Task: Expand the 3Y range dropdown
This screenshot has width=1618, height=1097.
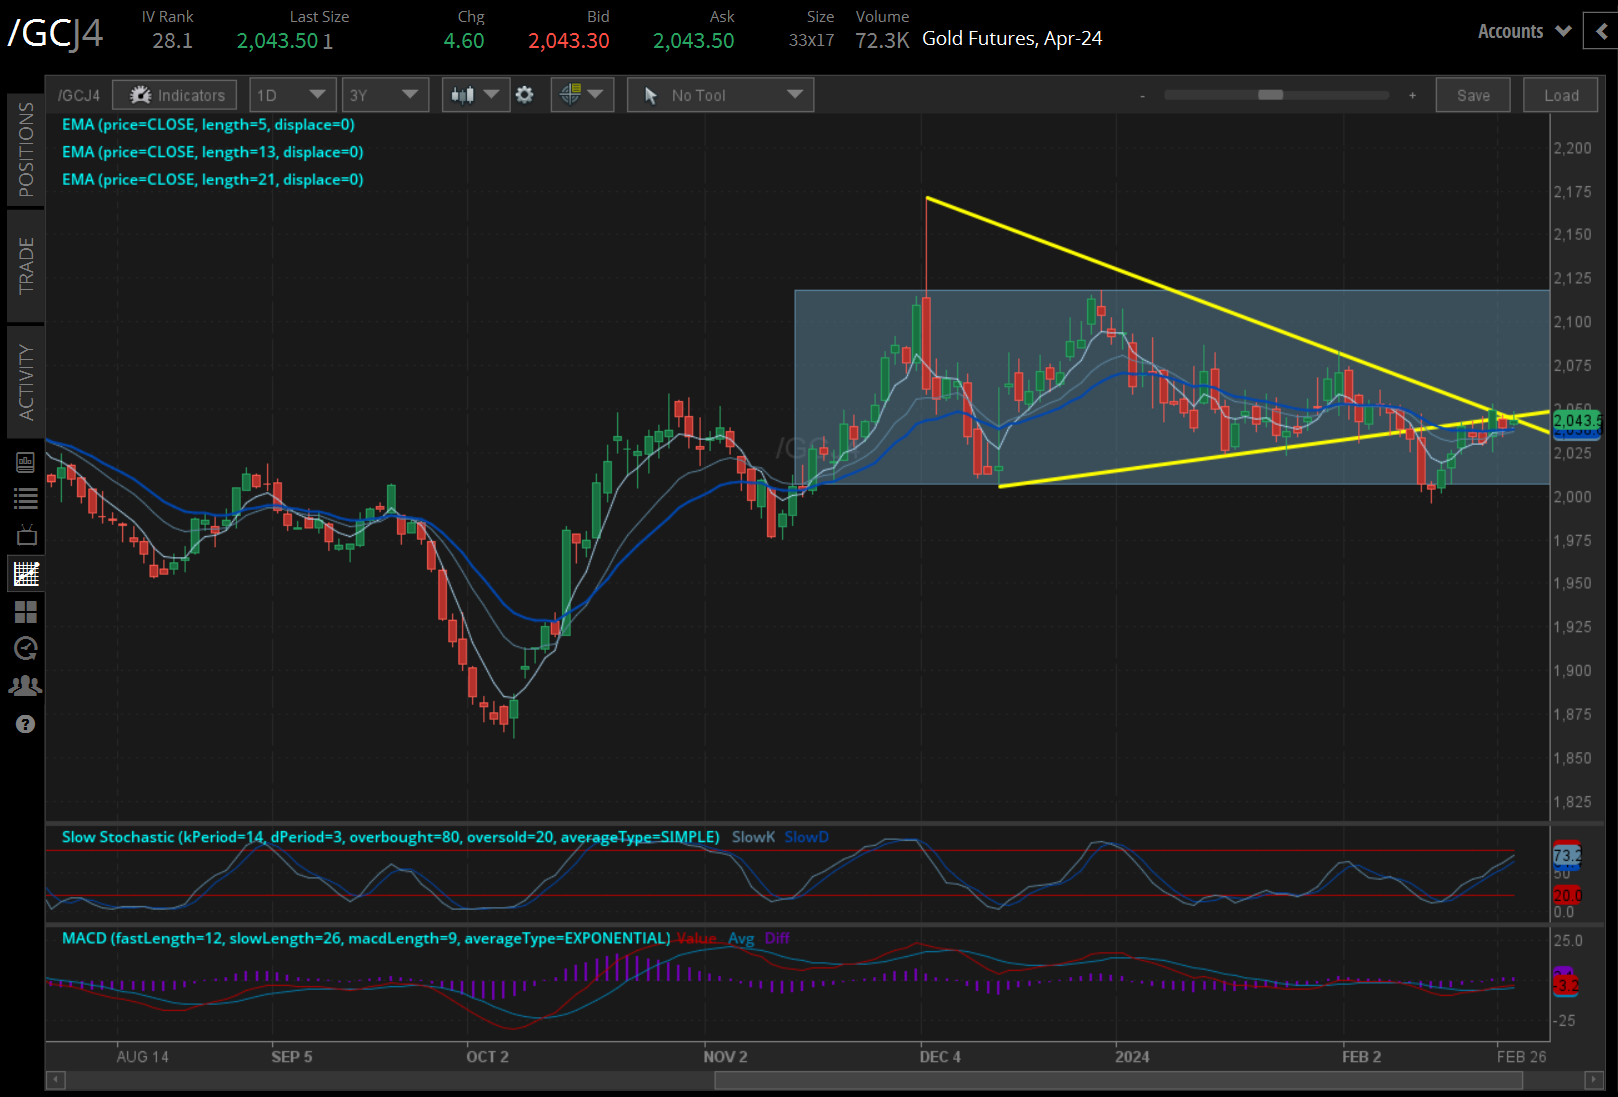Action: [385, 94]
